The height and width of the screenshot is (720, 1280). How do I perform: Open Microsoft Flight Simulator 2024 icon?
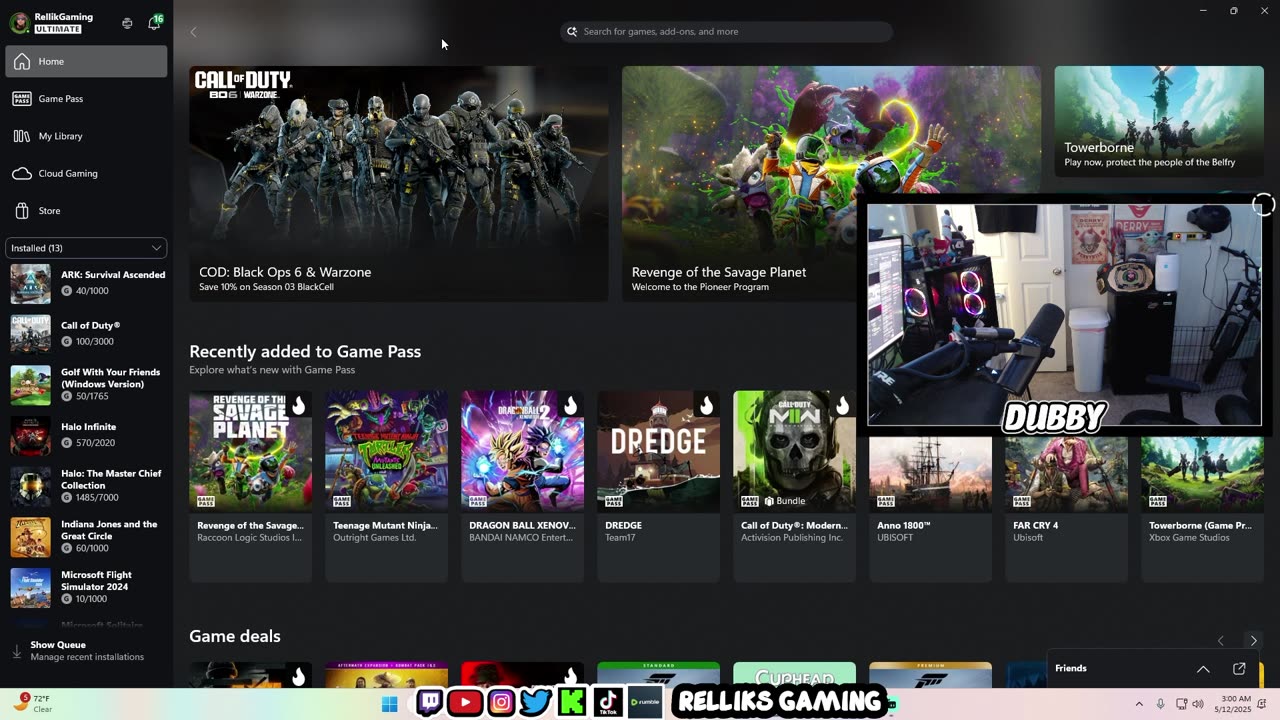click(x=30, y=587)
